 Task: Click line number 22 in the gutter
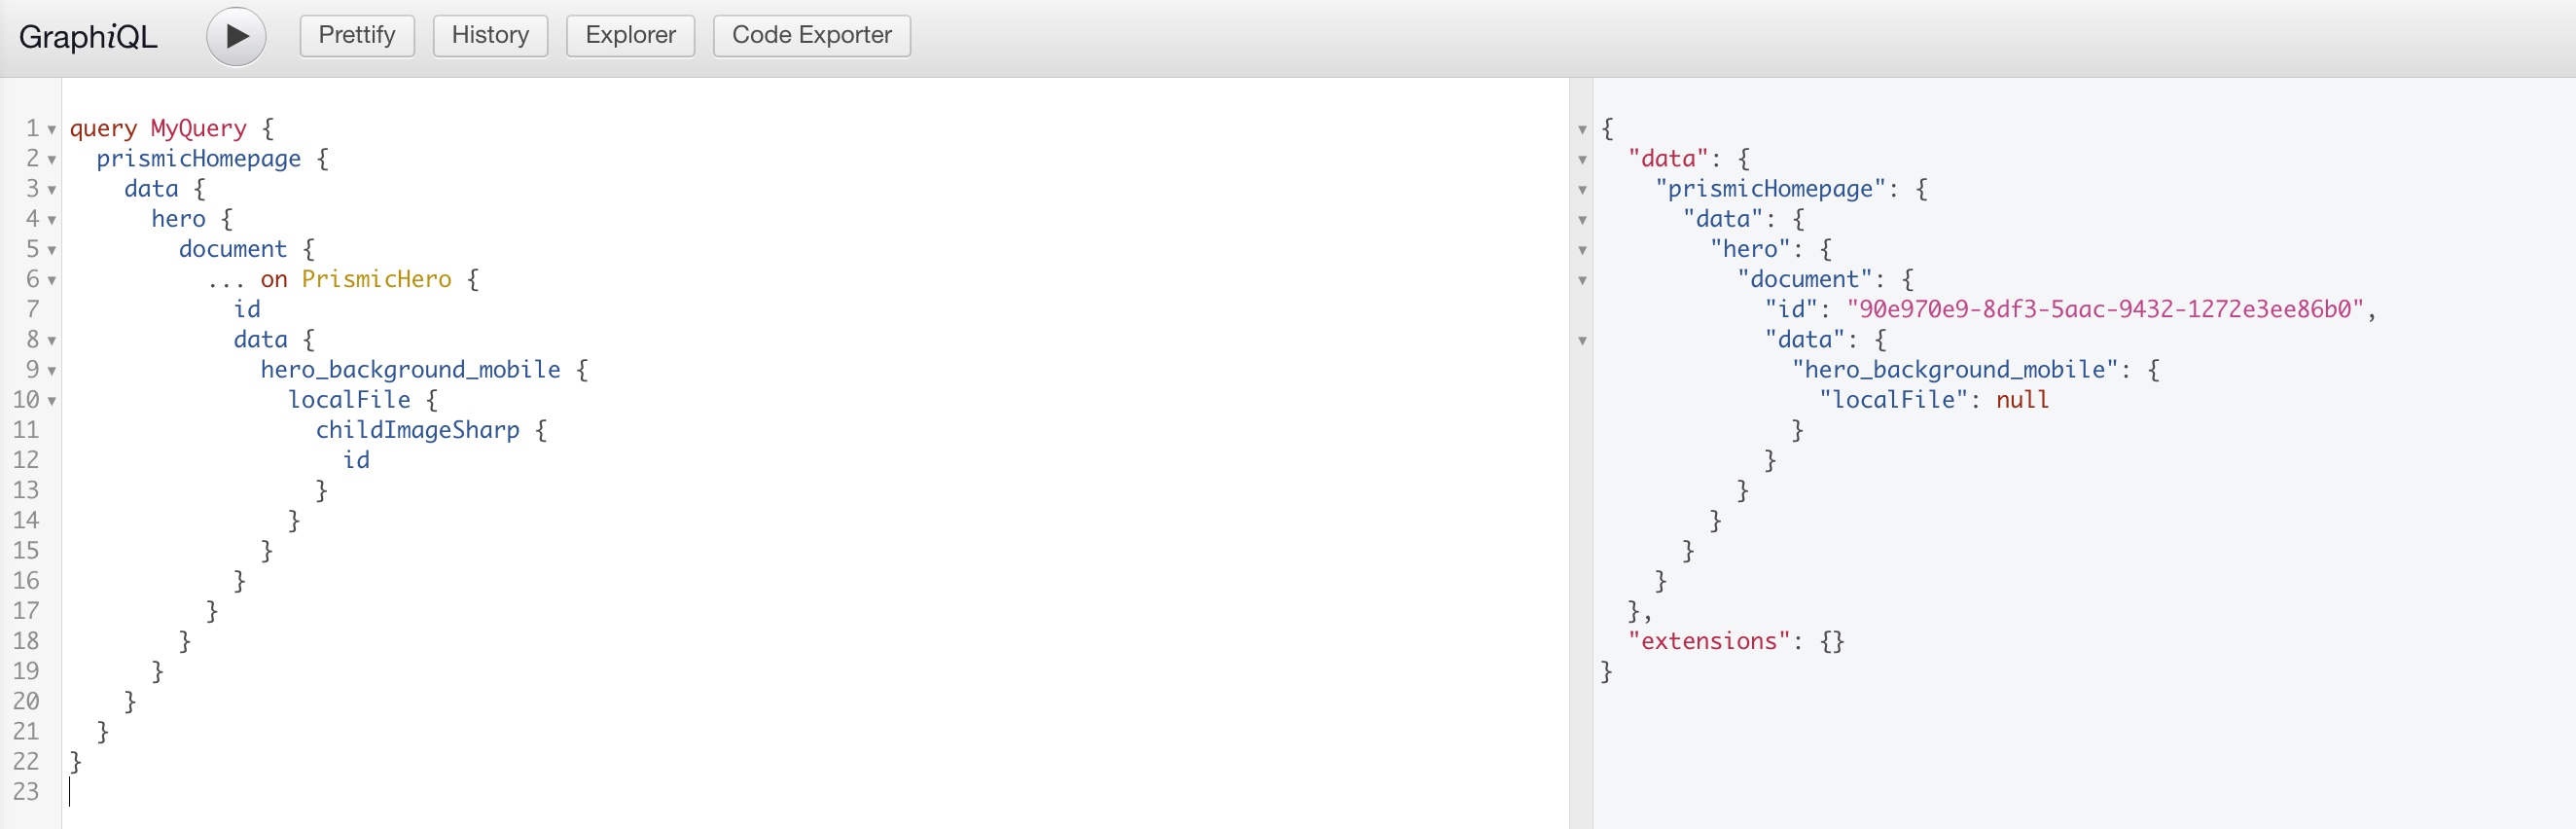tap(26, 762)
